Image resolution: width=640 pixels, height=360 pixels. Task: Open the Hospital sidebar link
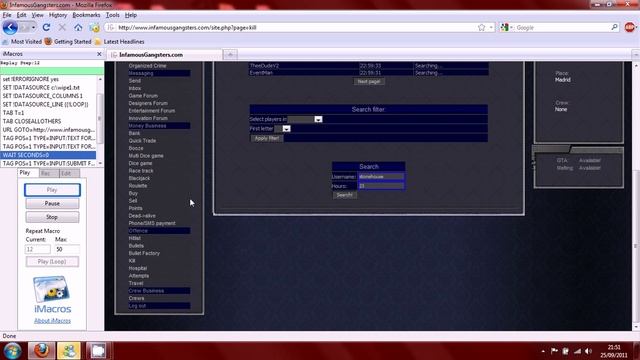point(138,268)
